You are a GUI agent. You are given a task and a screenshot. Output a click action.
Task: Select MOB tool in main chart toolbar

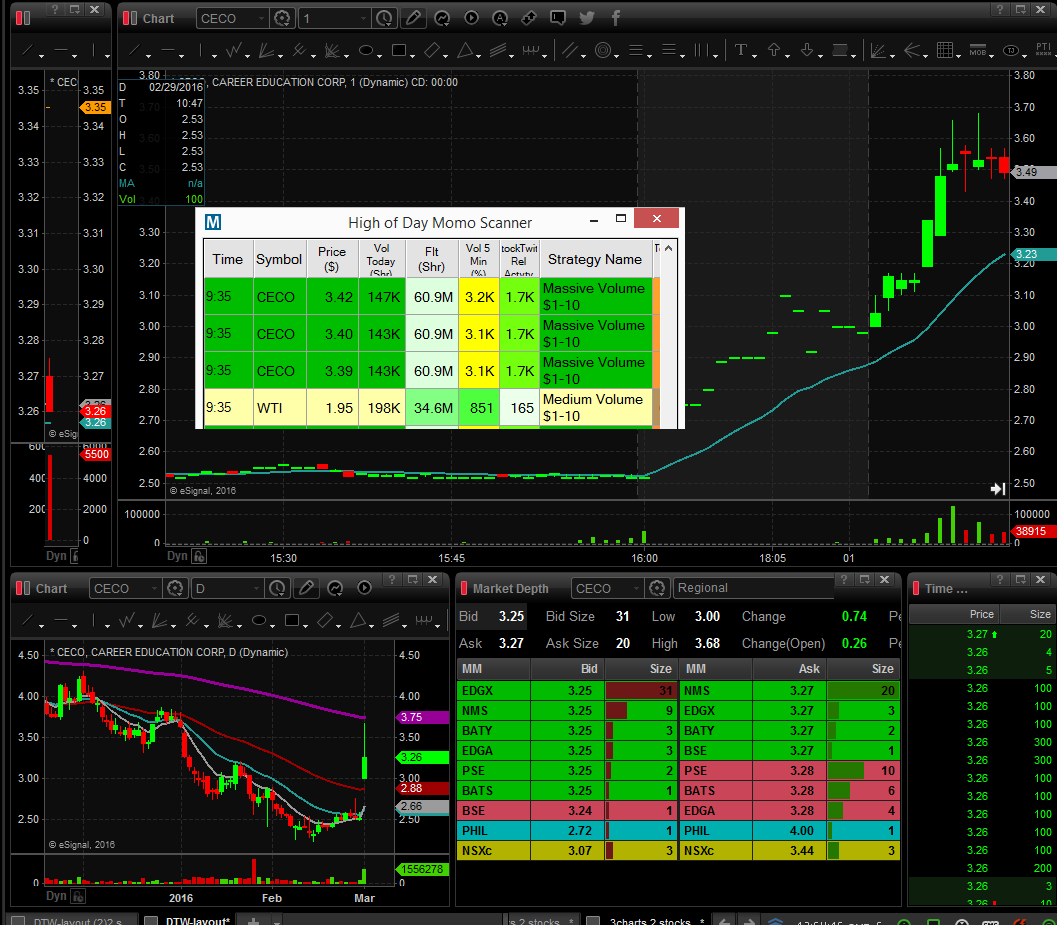tap(977, 50)
